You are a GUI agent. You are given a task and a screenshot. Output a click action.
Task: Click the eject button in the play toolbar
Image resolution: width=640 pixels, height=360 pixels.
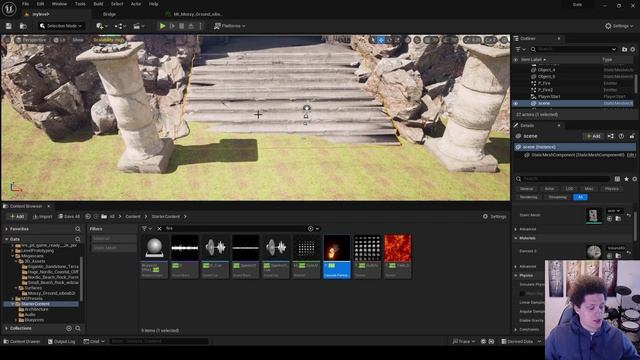191,26
